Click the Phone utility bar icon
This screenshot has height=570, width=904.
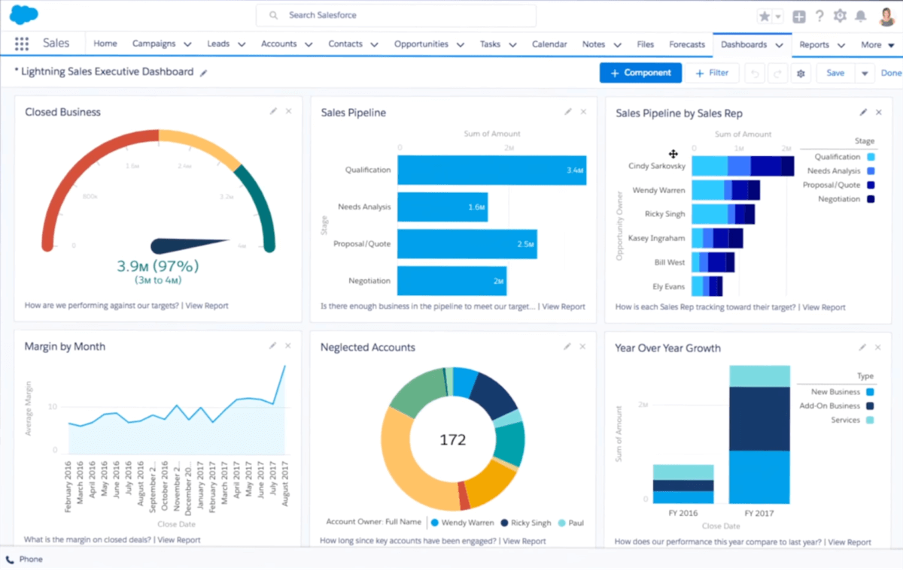[10, 560]
